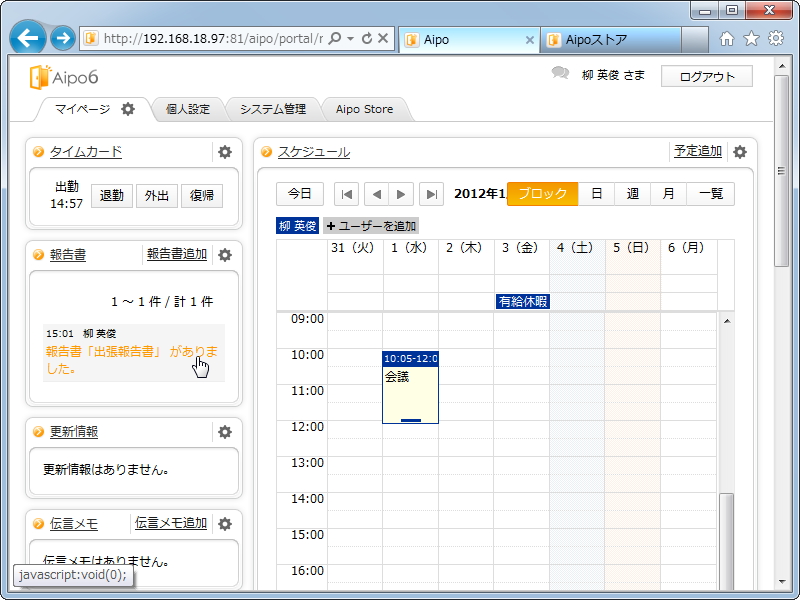The image size is (800, 600).
Task: Open the 報告書 widget settings gear
Action: click(225, 256)
